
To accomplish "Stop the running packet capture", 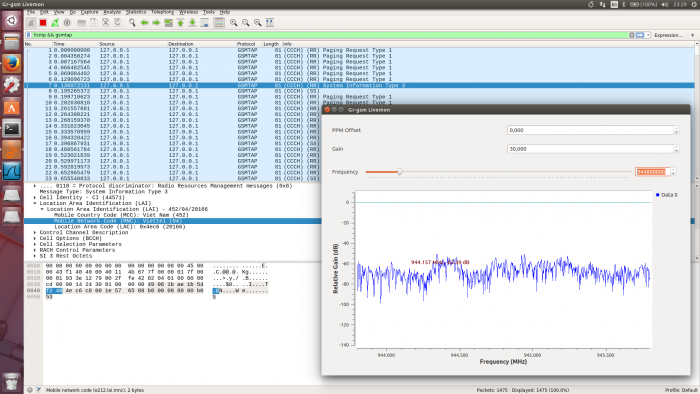I will tap(43, 23).
